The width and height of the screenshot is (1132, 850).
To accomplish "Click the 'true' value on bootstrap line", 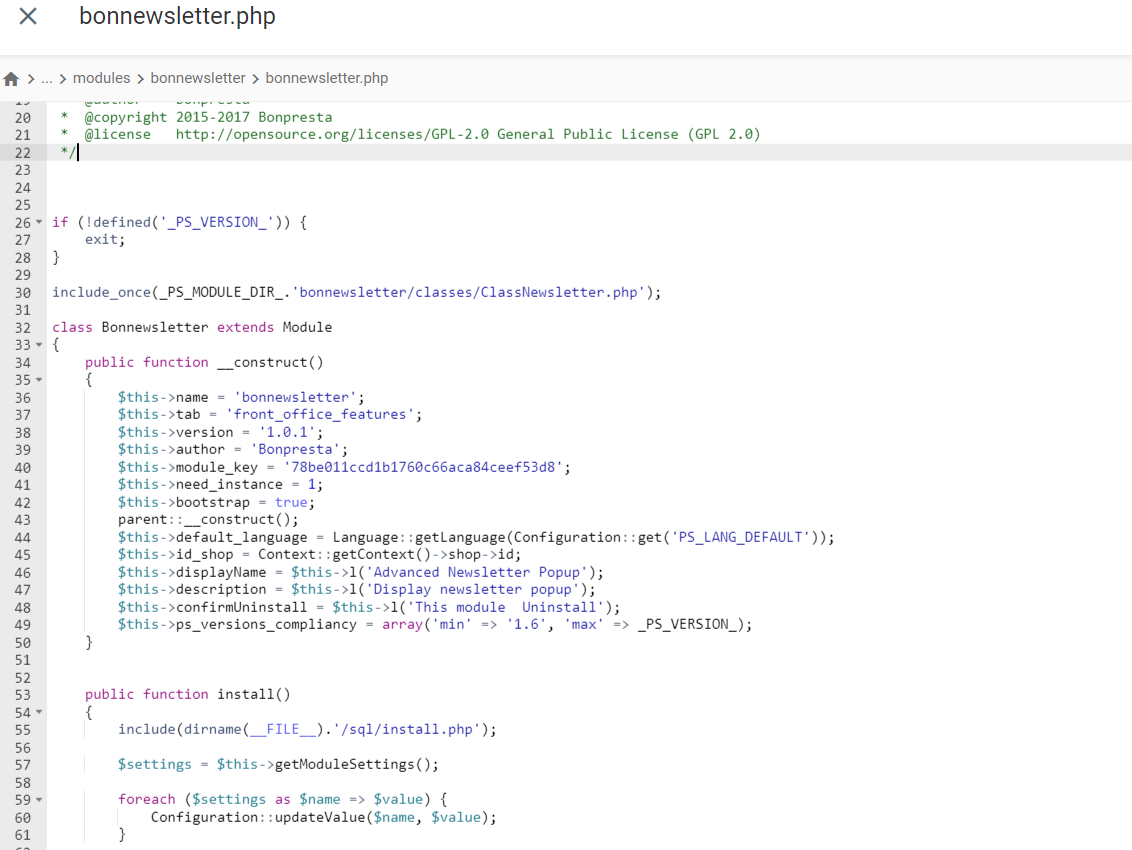I will [x=291, y=503].
